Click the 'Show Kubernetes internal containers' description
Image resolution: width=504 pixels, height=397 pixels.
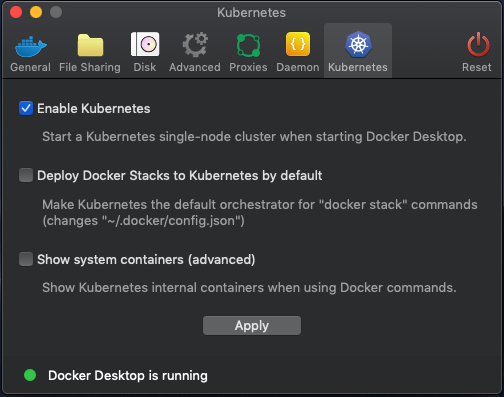pos(249,287)
